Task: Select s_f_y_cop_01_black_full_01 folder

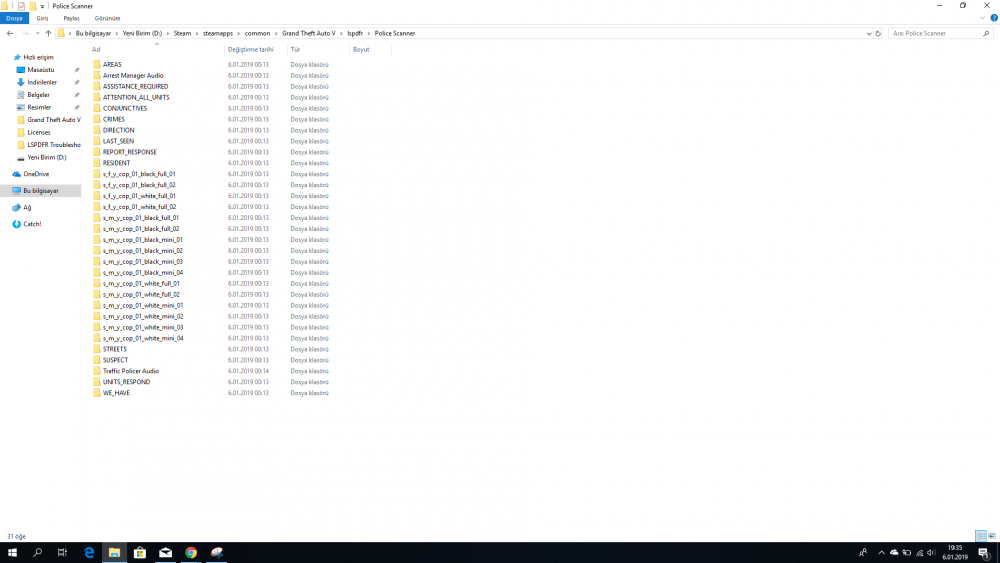Action: point(139,174)
